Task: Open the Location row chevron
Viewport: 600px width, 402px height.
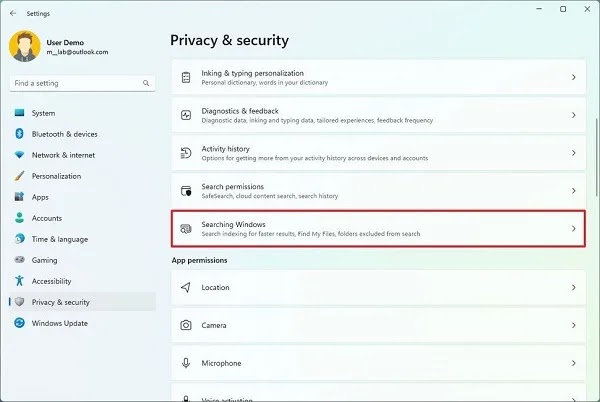Action: pos(573,287)
